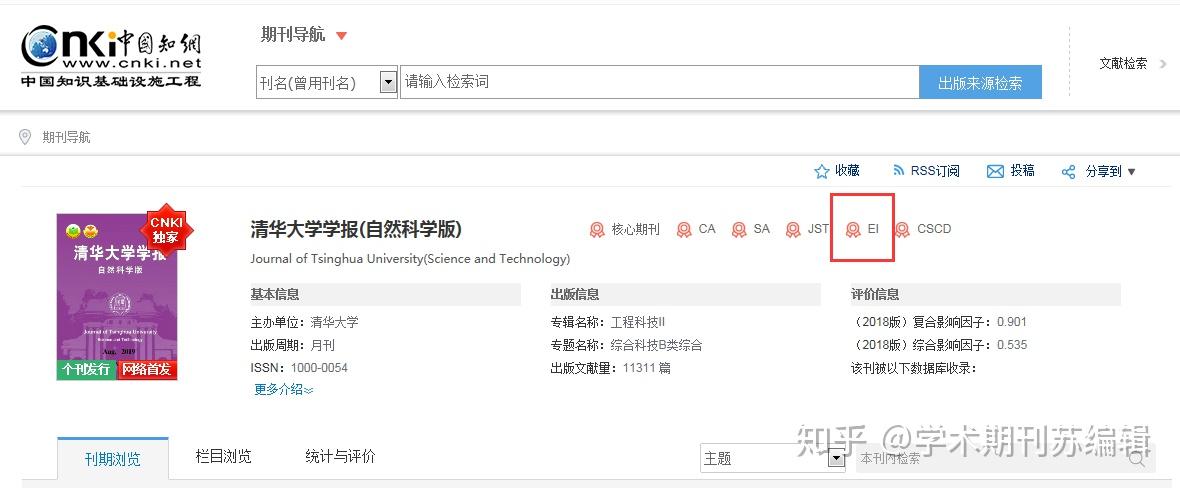Click 出版周期 value 月刊
The image size is (1180, 488).
[x=323, y=345]
